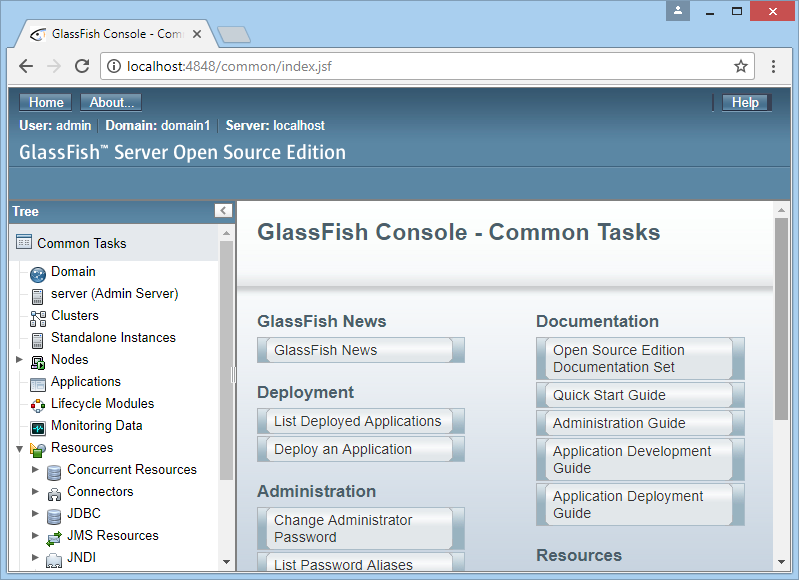
Task: Close the GlassFish Console tab
Action: [x=197, y=34]
